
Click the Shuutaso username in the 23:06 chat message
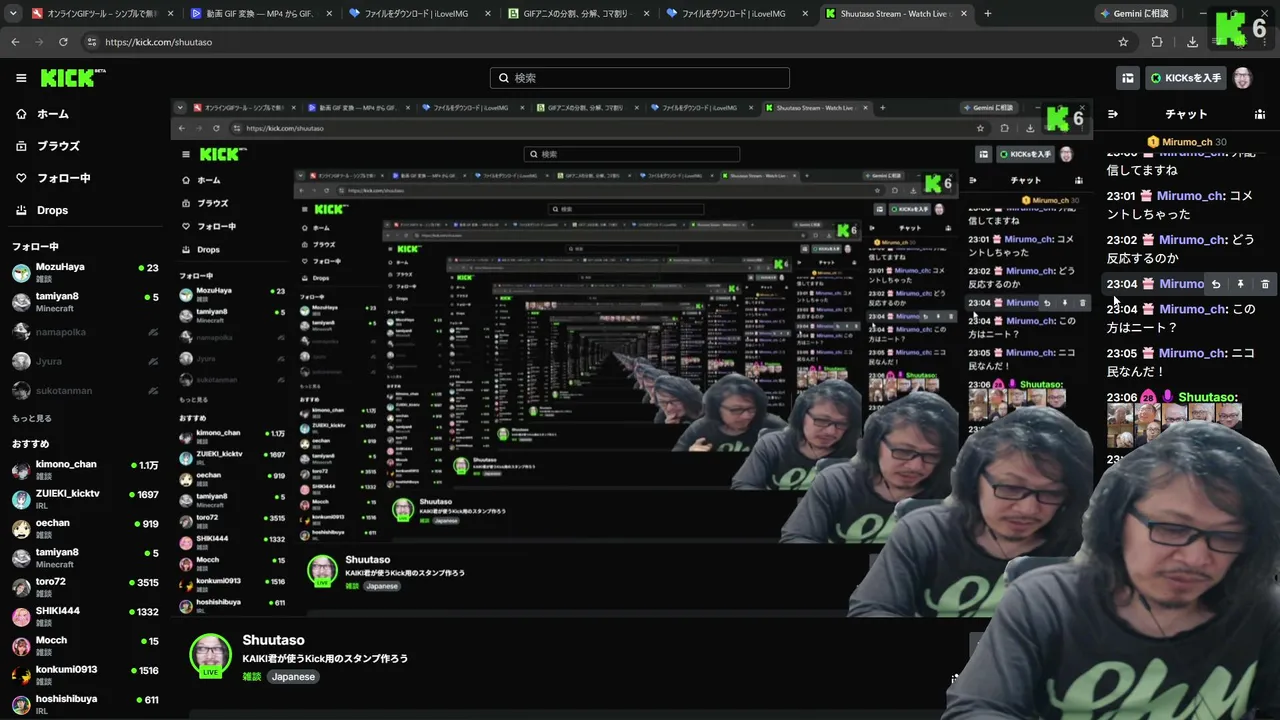point(1208,397)
